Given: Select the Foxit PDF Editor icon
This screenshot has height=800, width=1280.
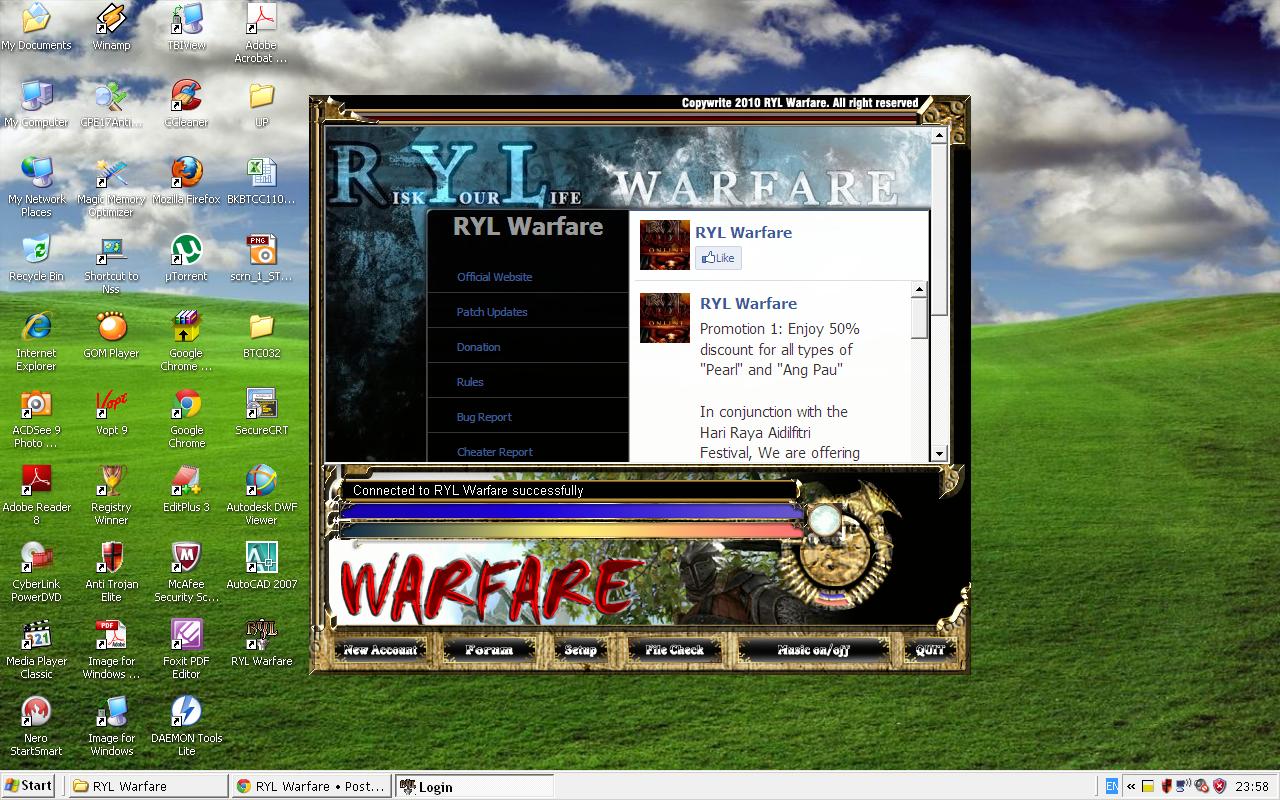Looking at the screenshot, I should 186,649.
